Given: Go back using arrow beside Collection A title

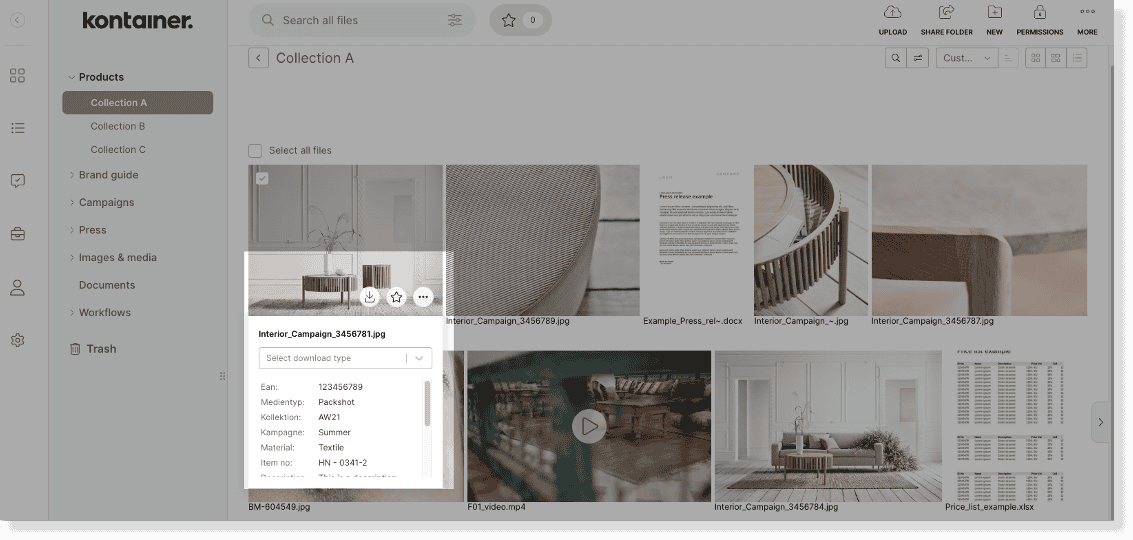Looking at the screenshot, I should (x=258, y=58).
